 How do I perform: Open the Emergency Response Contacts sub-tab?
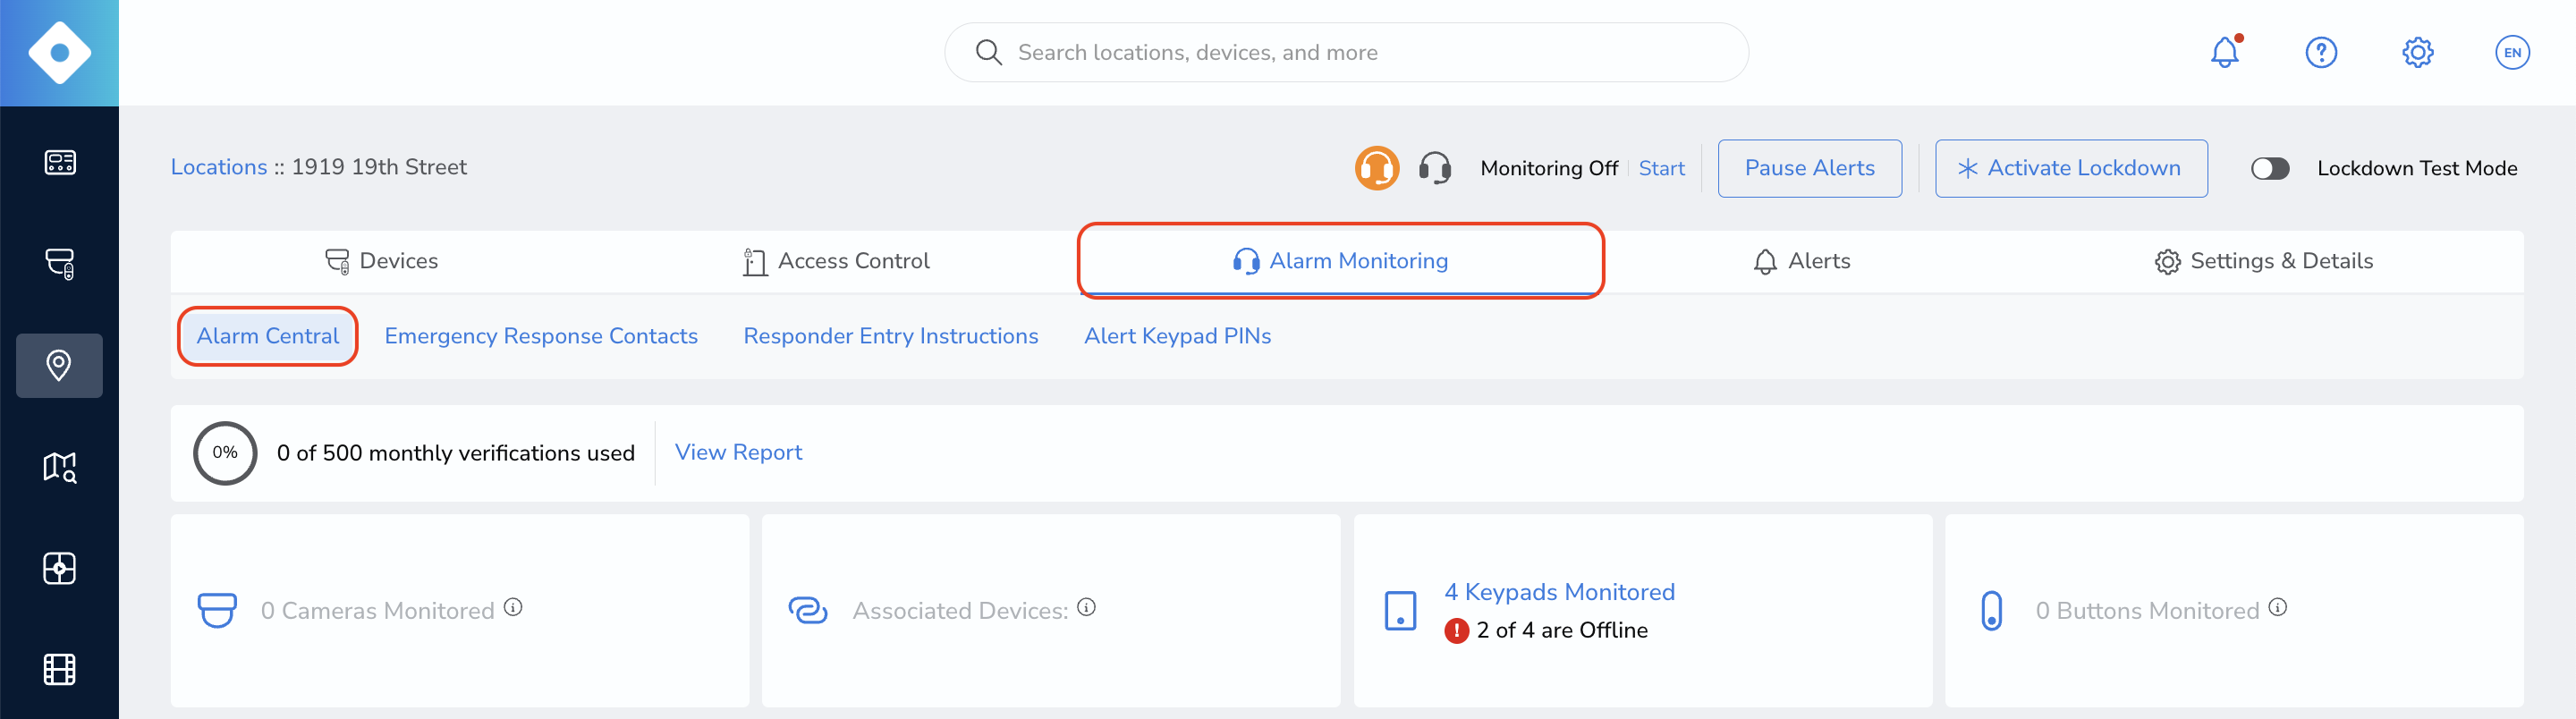[x=541, y=336]
